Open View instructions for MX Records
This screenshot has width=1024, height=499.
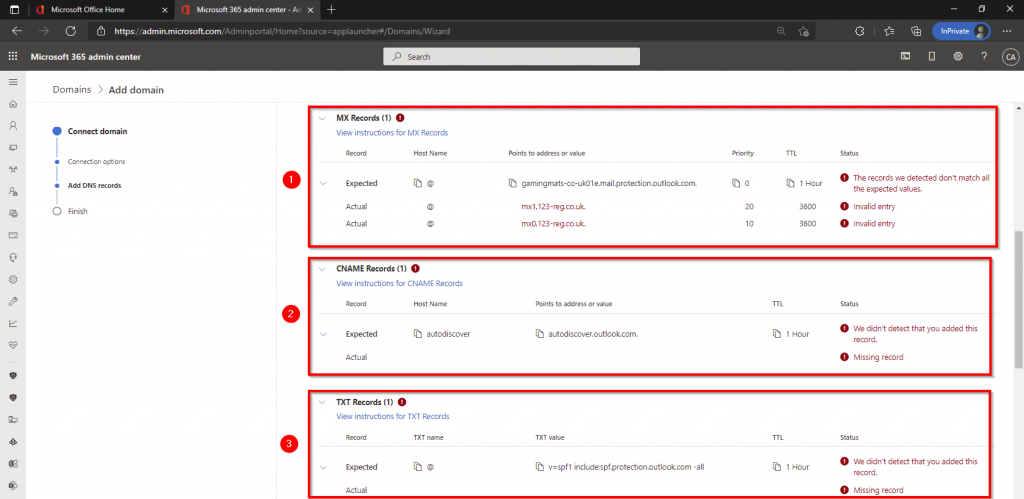click(x=392, y=133)
